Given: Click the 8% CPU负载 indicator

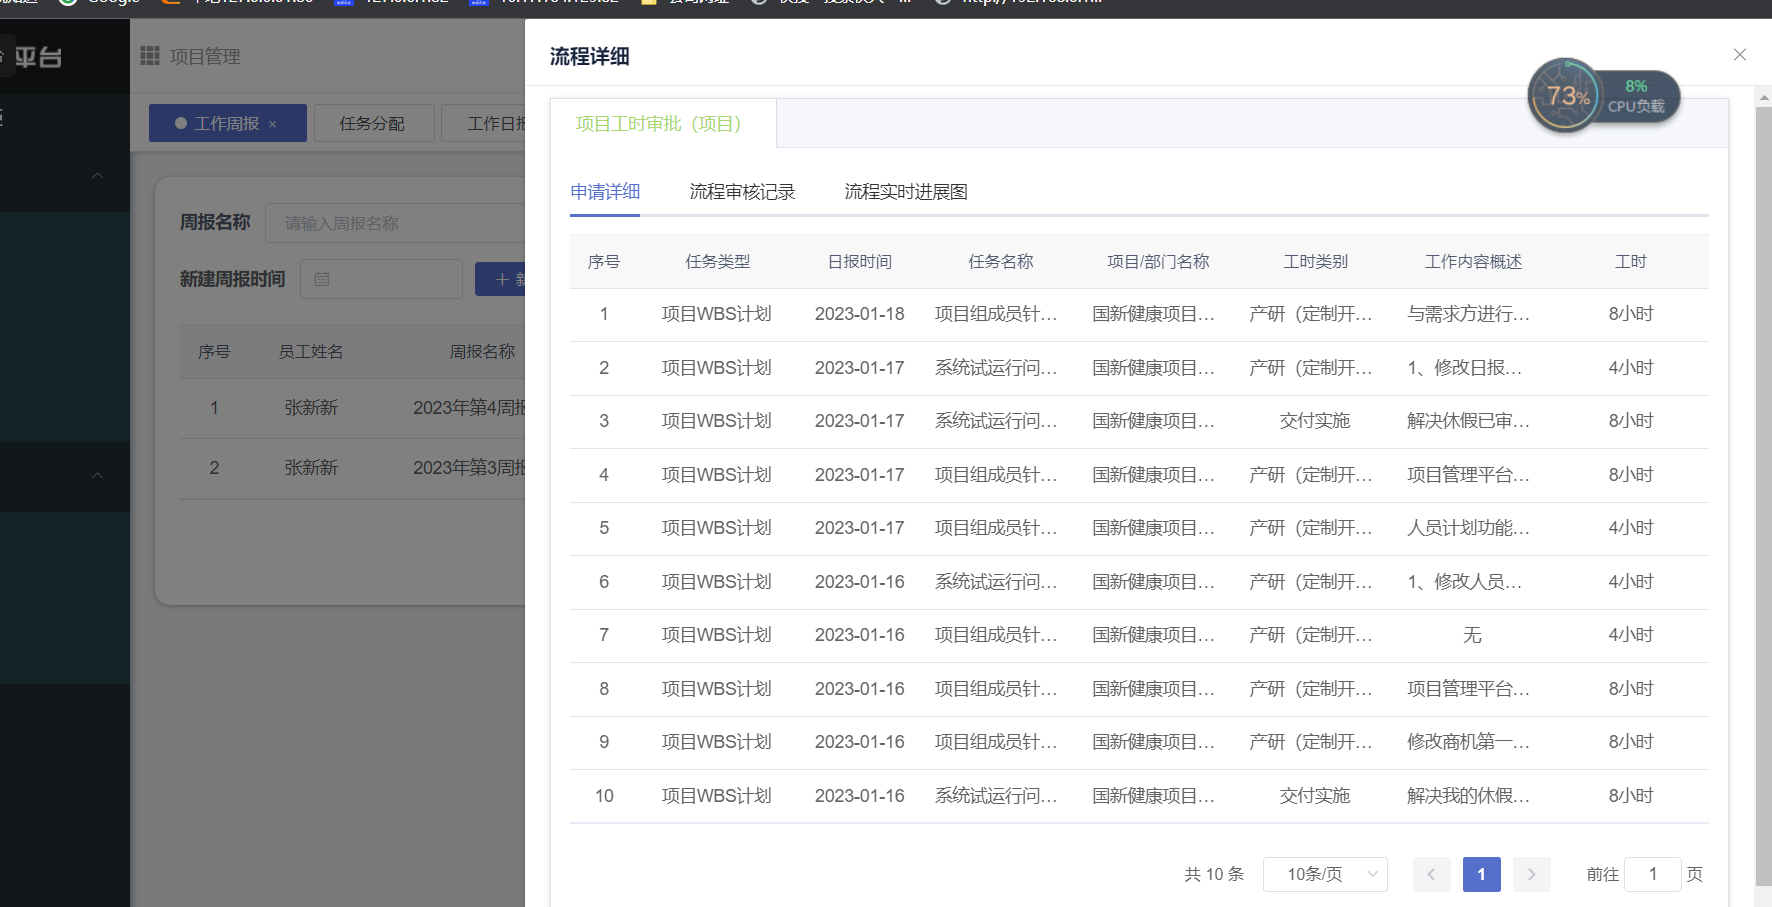Looking at the screenshot, I should tap(1636, 96).
